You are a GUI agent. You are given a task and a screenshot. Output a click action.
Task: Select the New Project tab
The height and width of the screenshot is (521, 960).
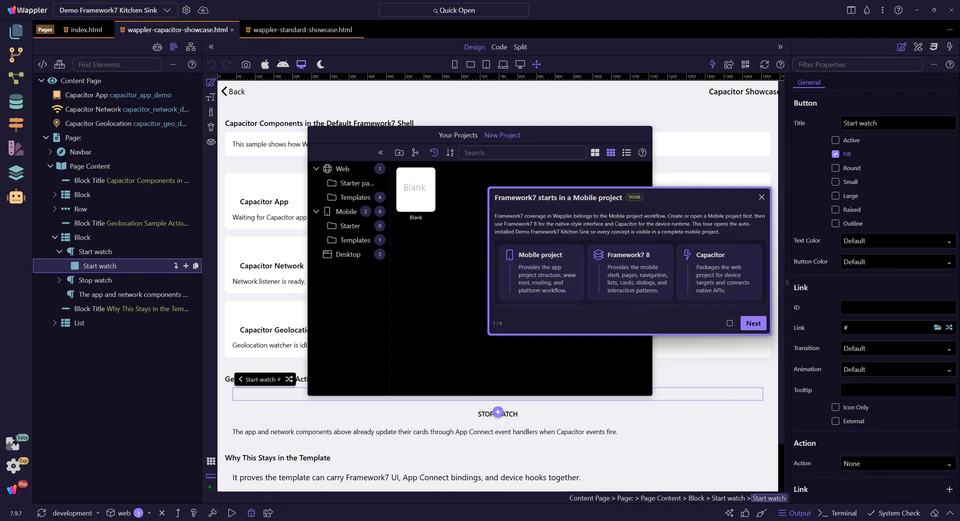(502, 135)
